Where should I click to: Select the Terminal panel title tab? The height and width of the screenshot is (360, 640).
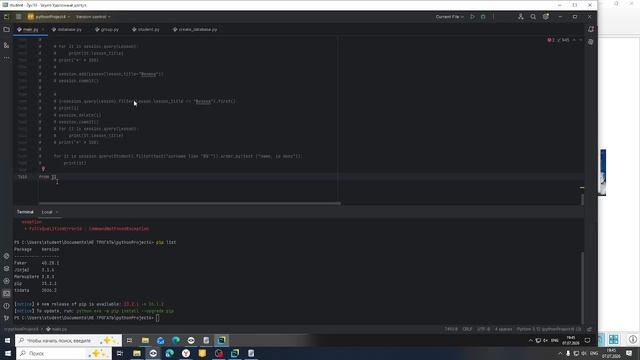pyautogui.click(x=25, y=212)
